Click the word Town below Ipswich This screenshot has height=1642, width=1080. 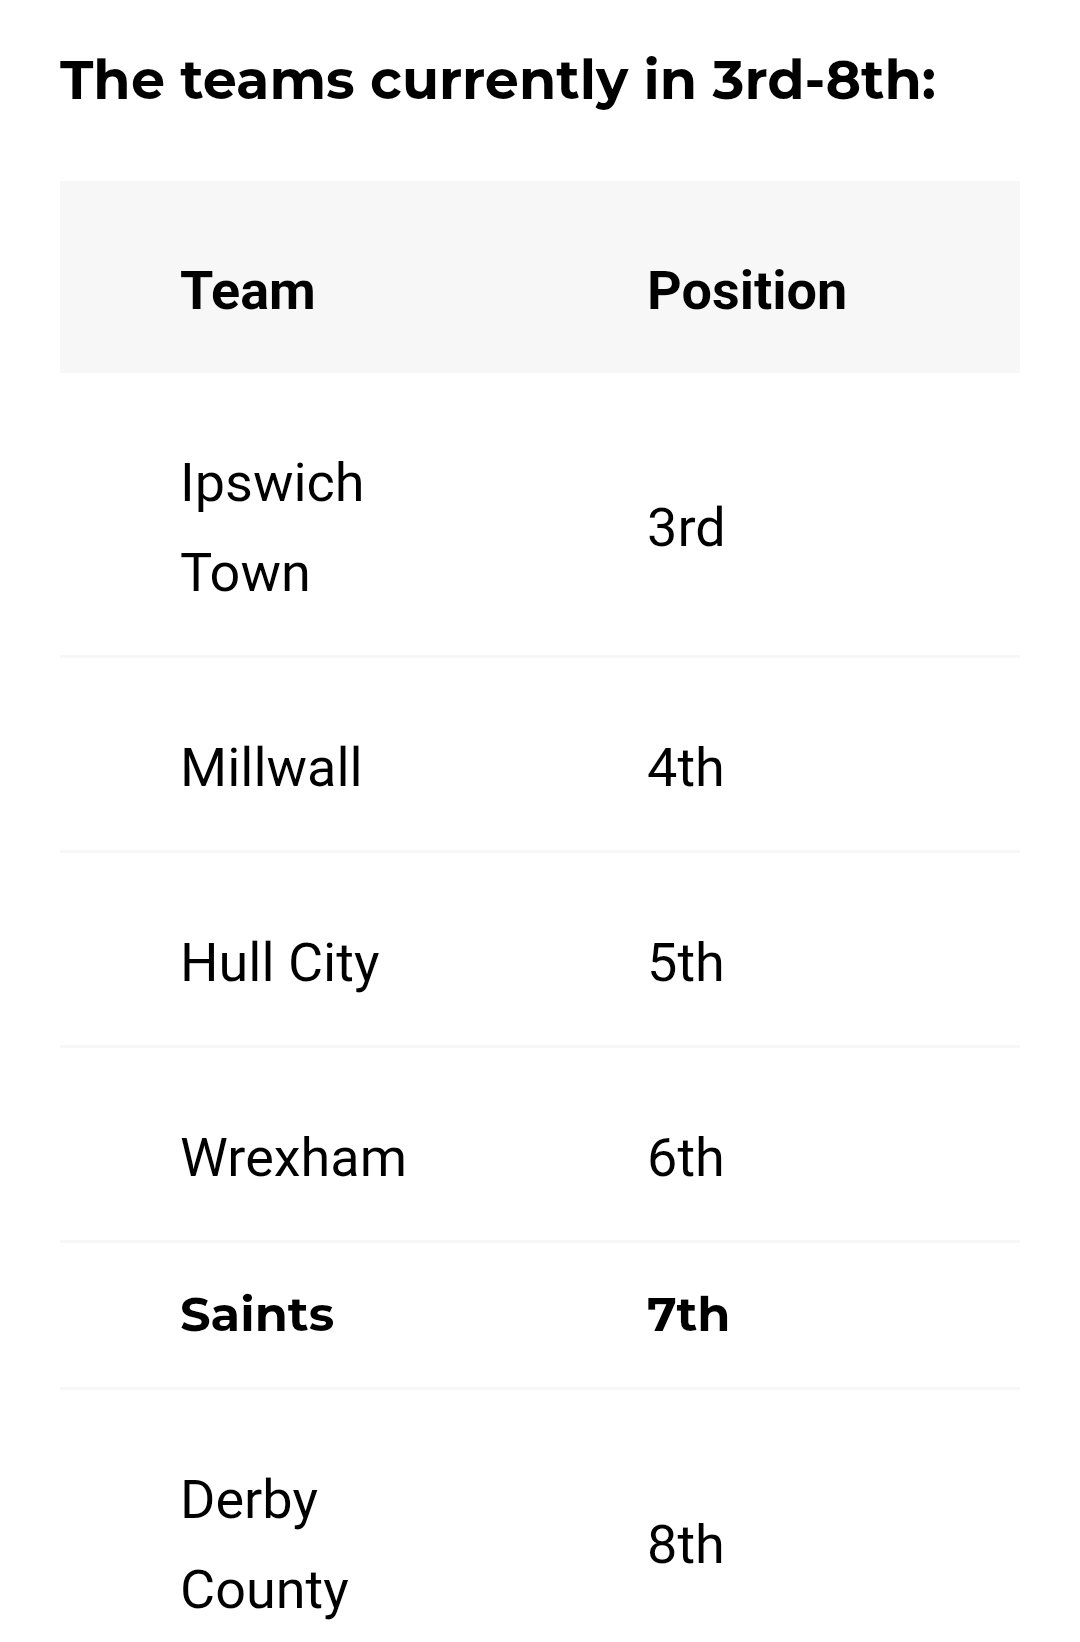pos(245,573)
